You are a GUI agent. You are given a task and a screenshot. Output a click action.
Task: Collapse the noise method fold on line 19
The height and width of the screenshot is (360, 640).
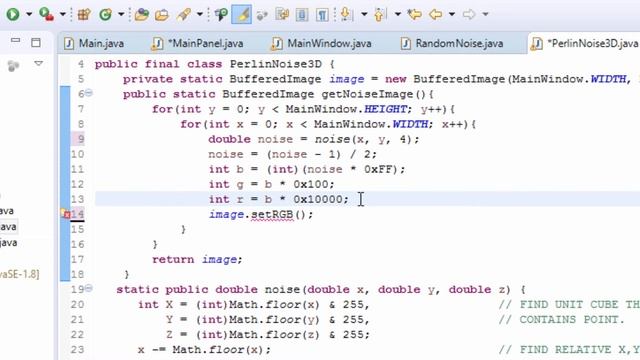coord(89,289)
